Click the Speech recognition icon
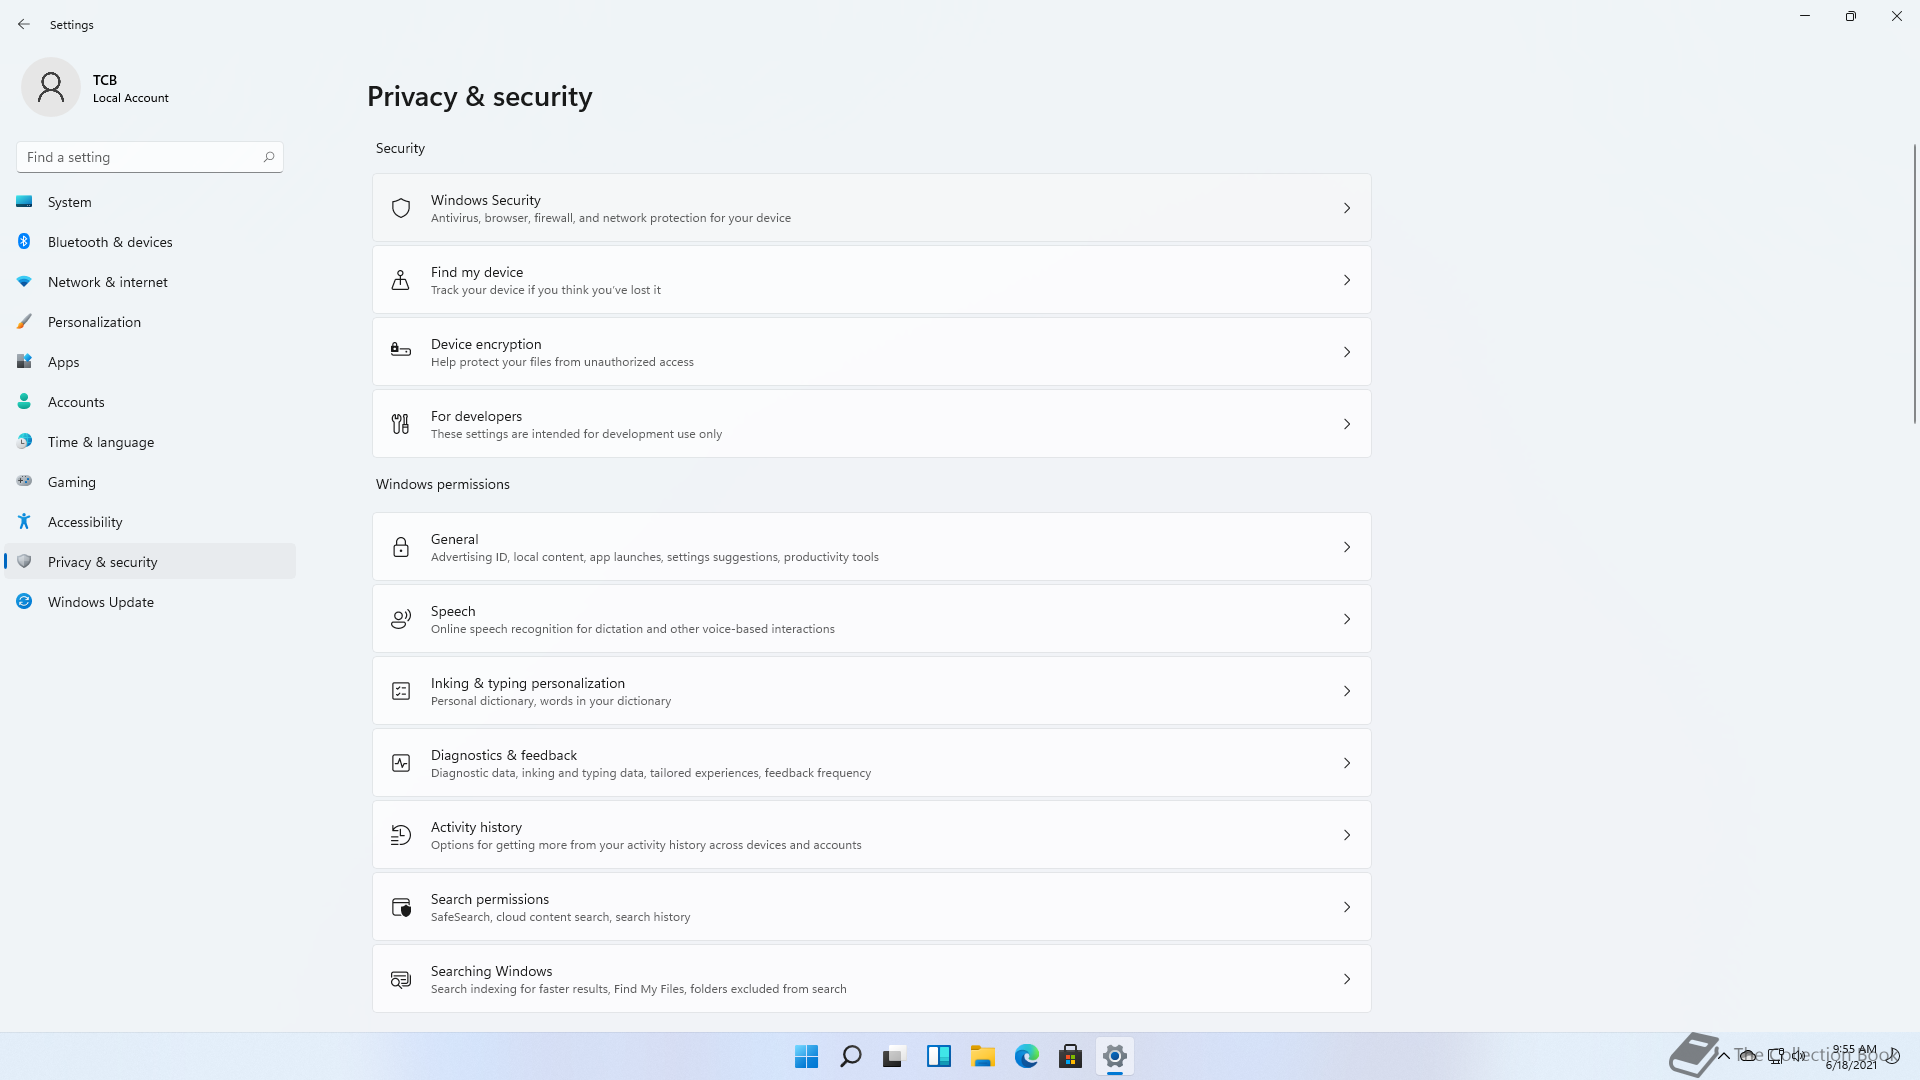The width and height of the screenshot is (1920, 1080). [x=401, y=619]
